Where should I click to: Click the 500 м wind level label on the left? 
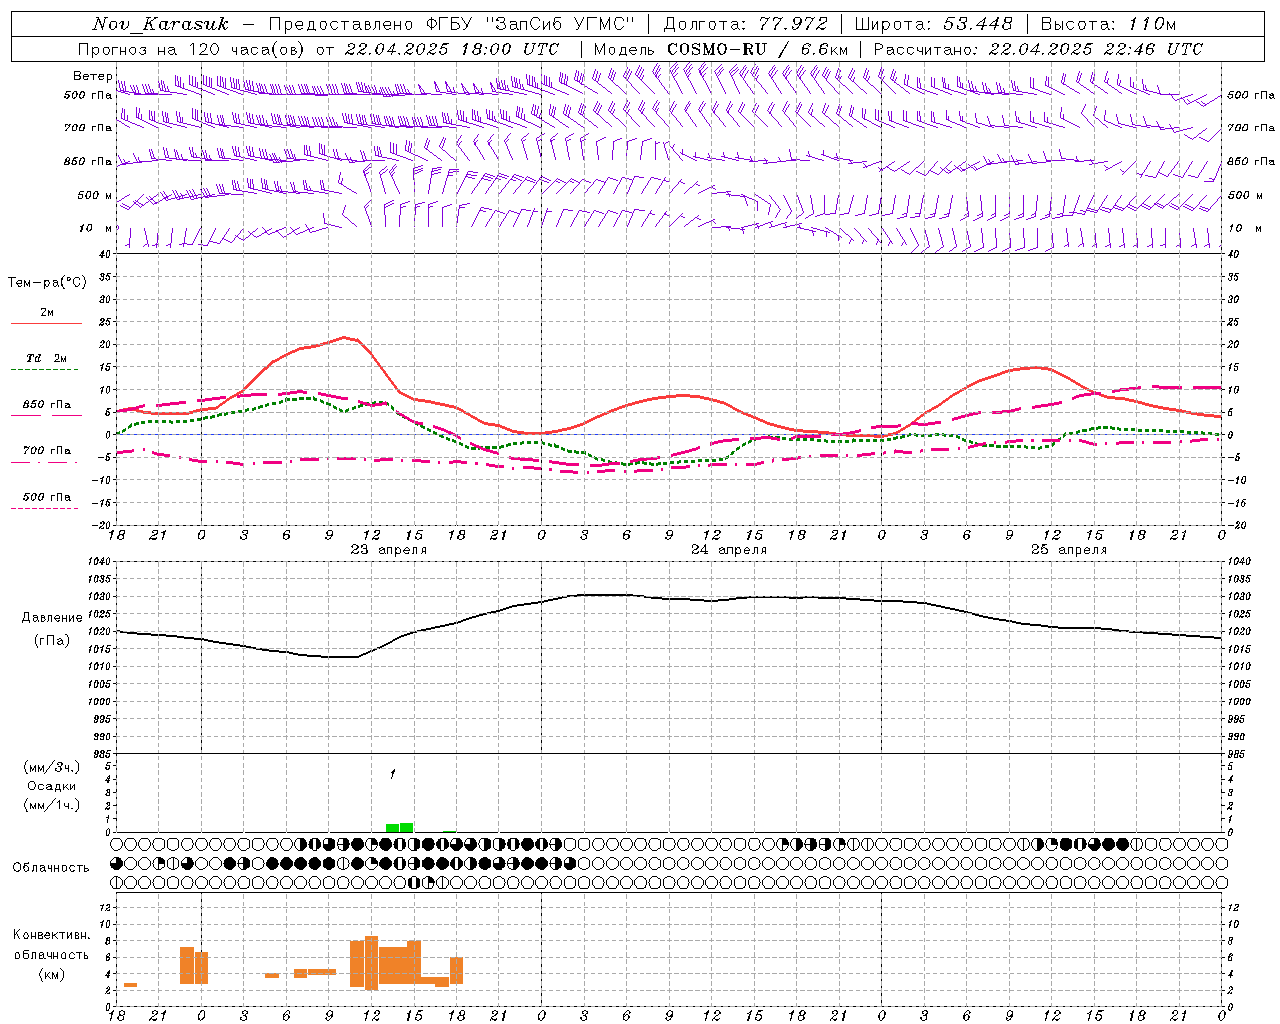95,195
